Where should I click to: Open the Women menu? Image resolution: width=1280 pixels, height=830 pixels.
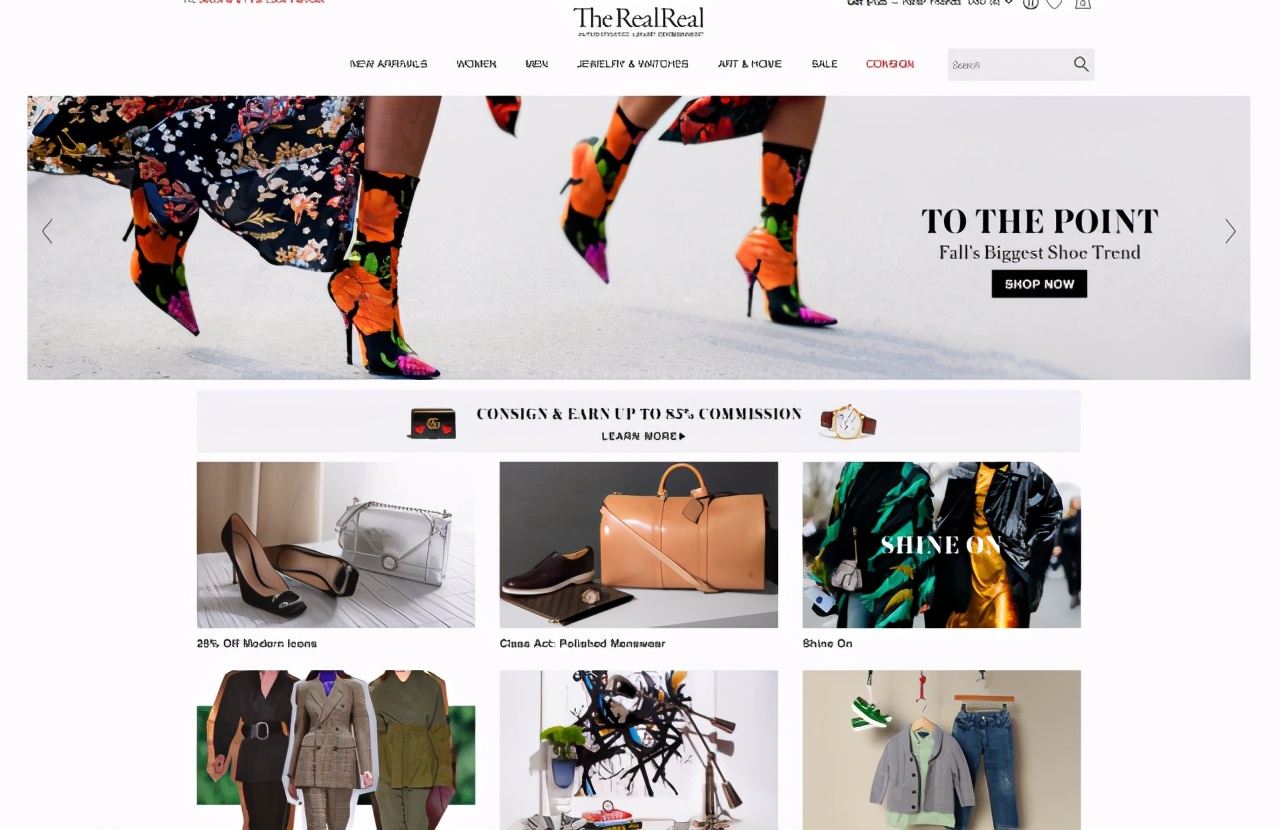point(476,64)
